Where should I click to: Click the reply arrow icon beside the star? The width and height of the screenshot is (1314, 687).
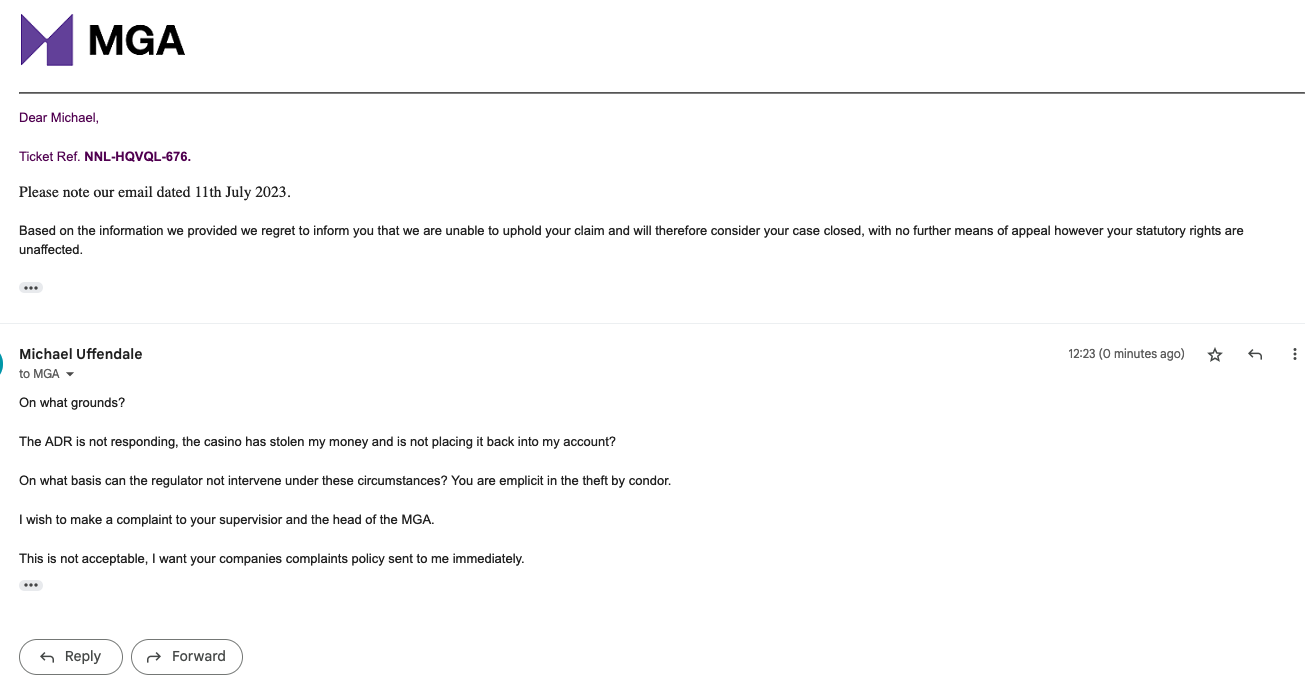click(x=1255, y=355)
